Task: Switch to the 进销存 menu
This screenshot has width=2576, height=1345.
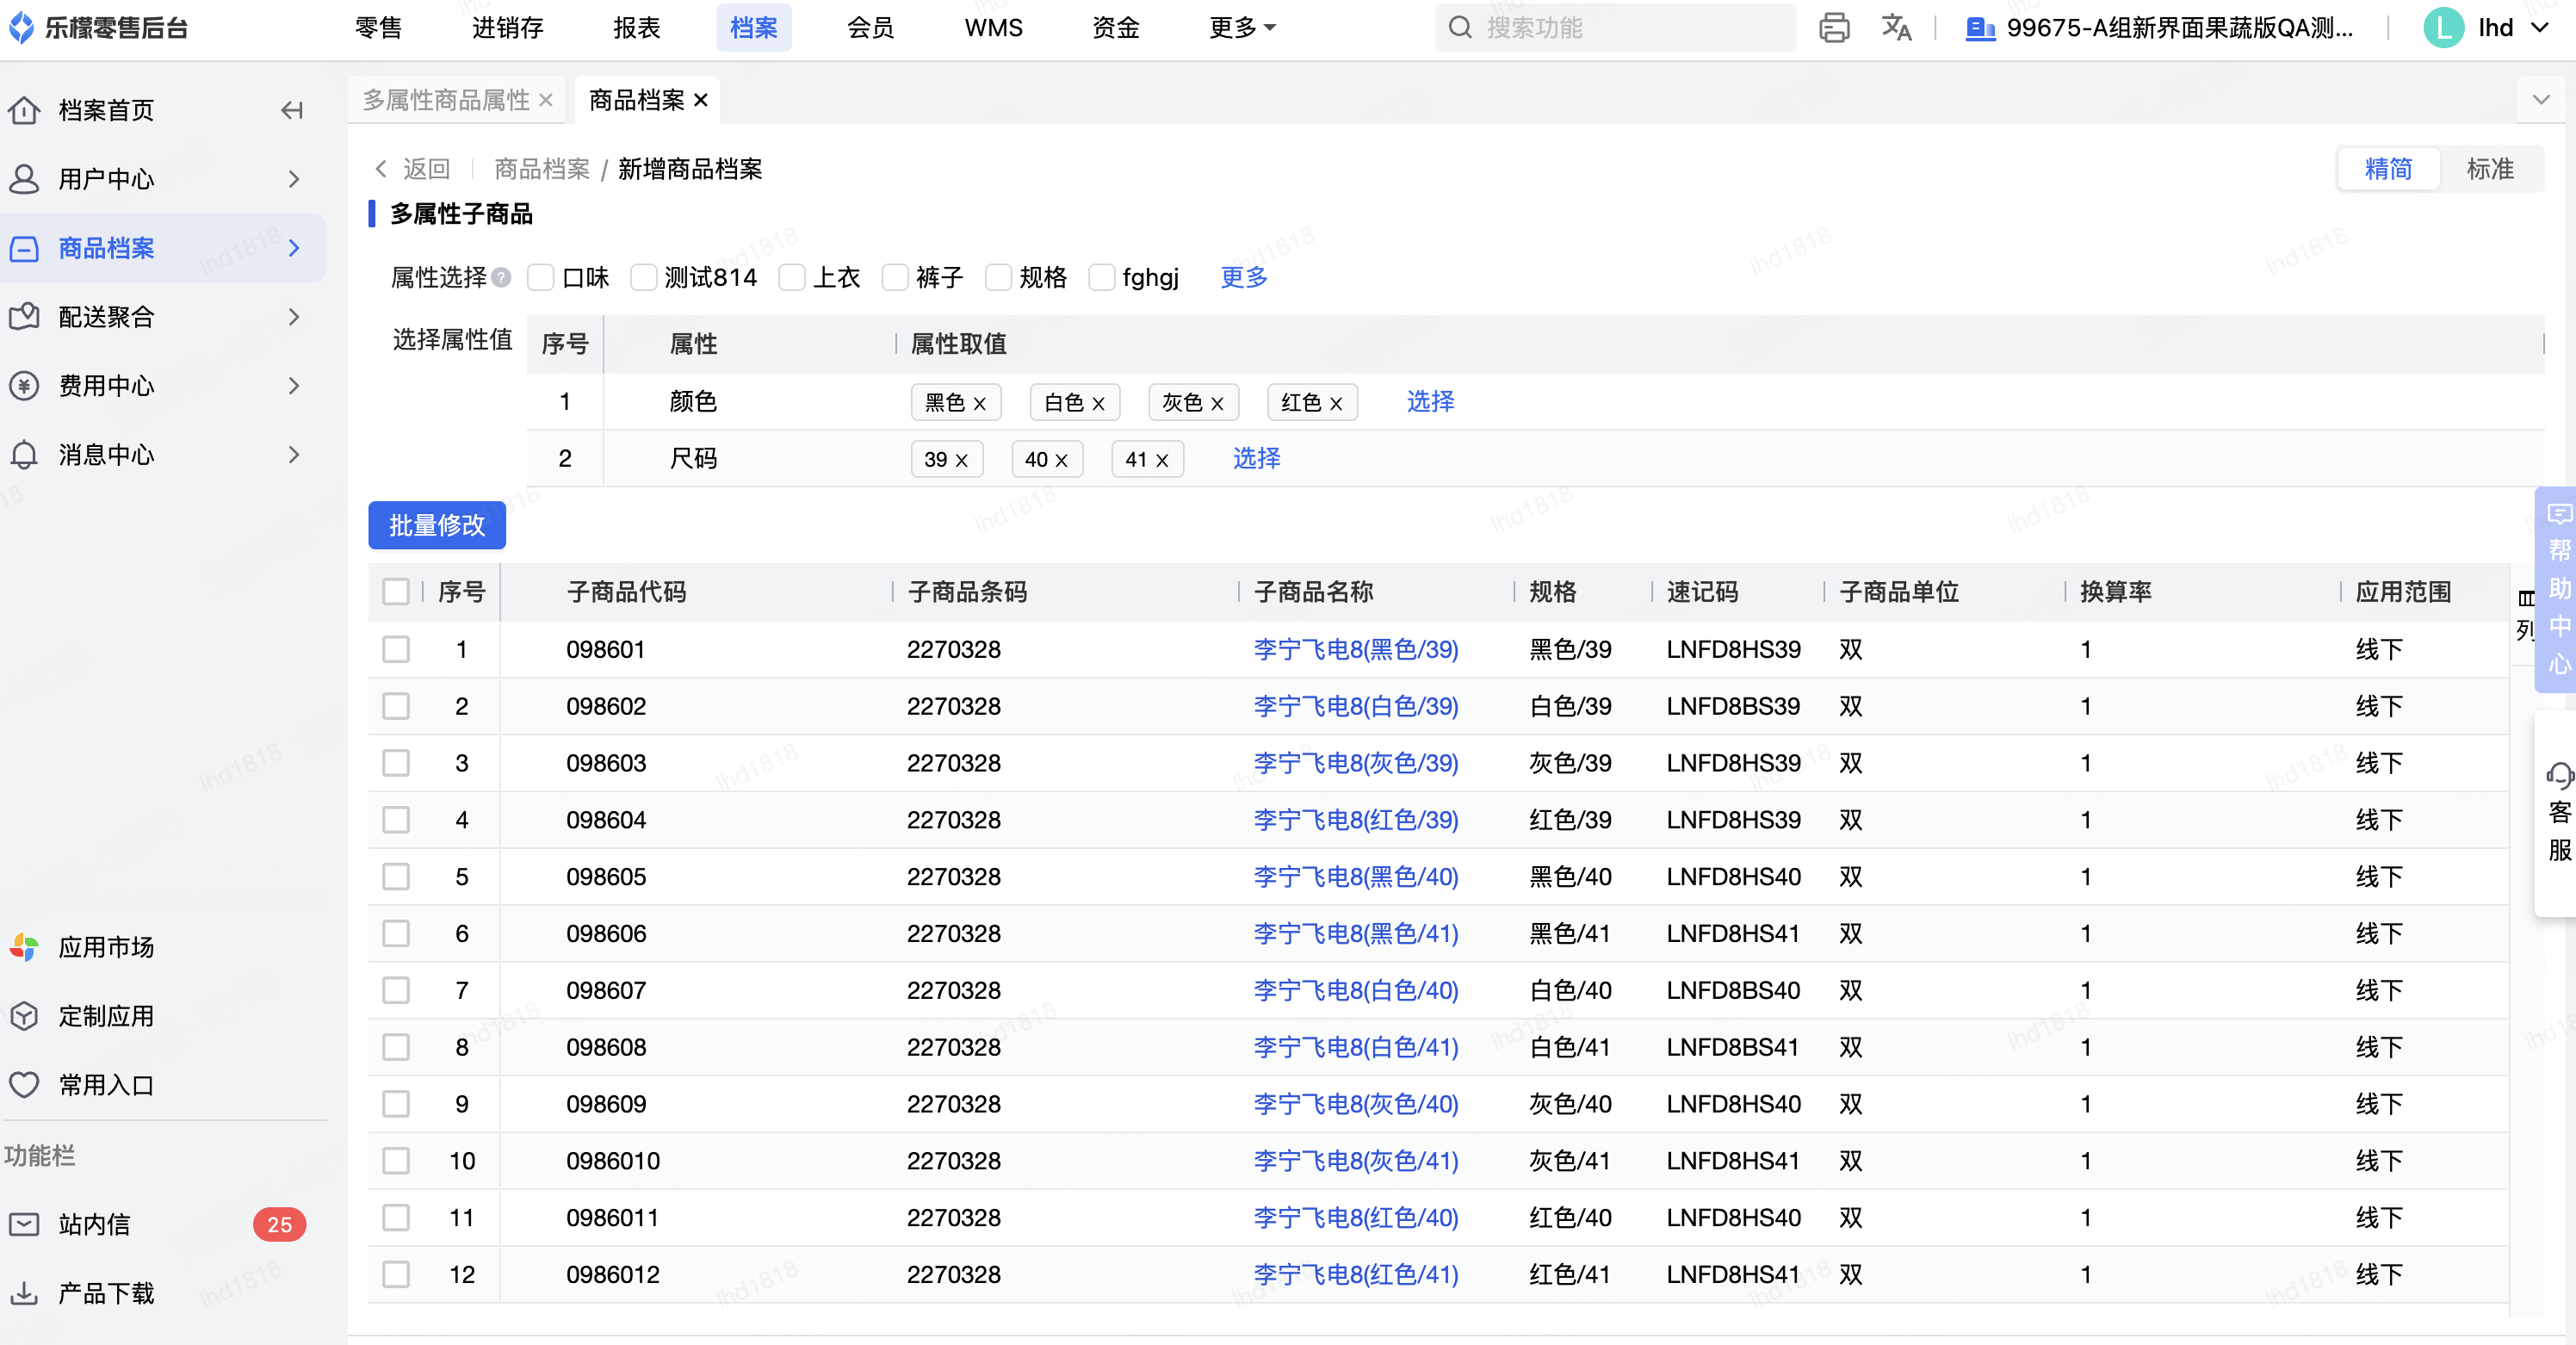Action: coord(507,28)
